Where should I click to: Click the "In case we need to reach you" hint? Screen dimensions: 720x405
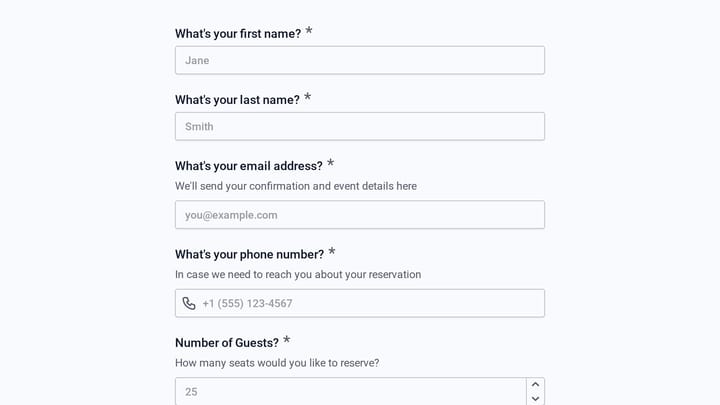tap(298, 275)
